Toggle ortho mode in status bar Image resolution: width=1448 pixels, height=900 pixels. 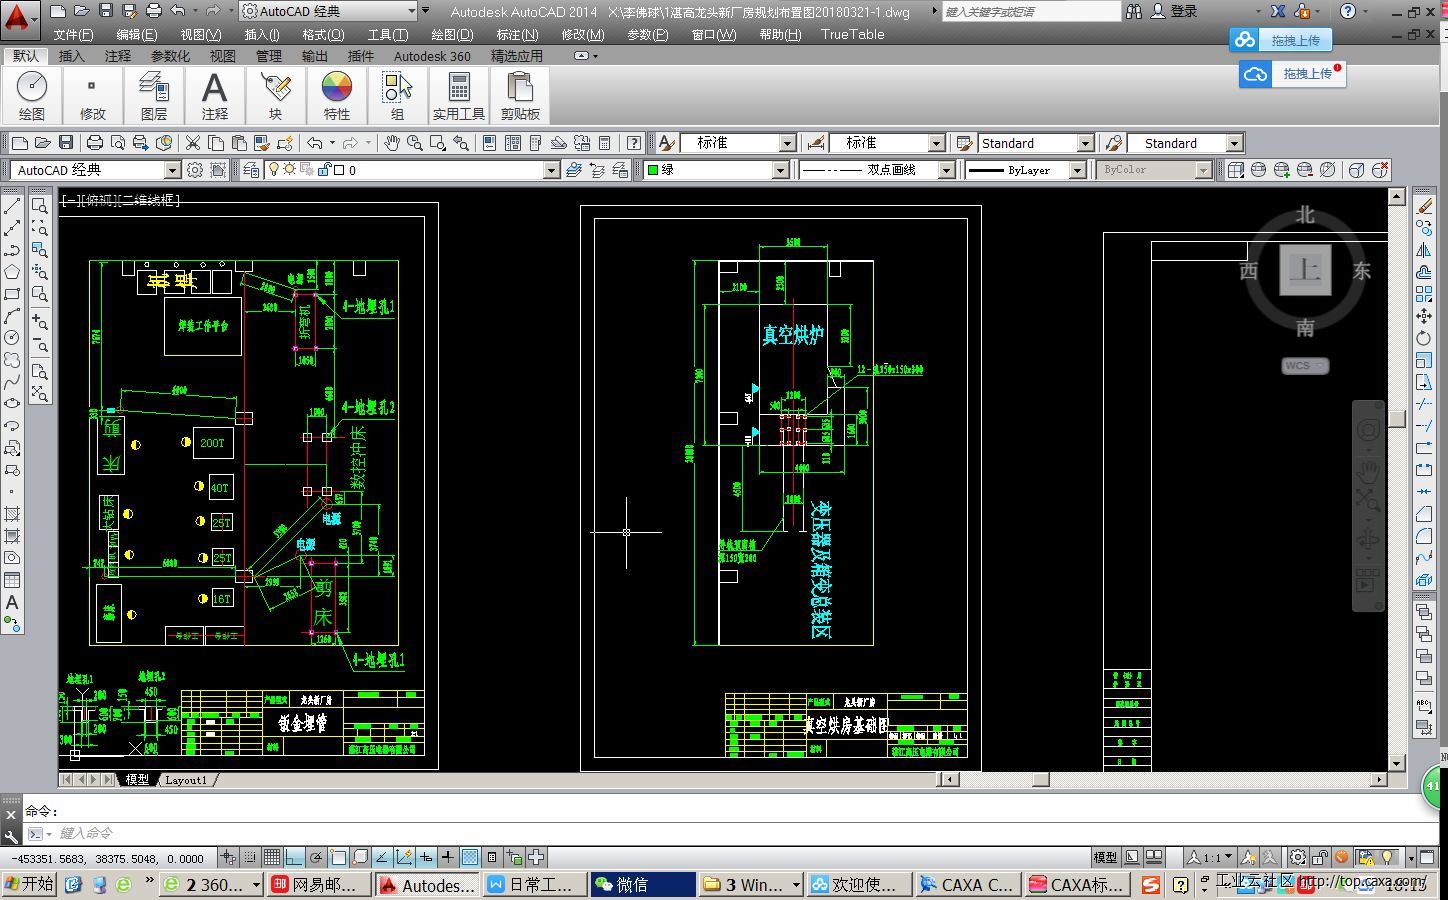coord(293,857)
